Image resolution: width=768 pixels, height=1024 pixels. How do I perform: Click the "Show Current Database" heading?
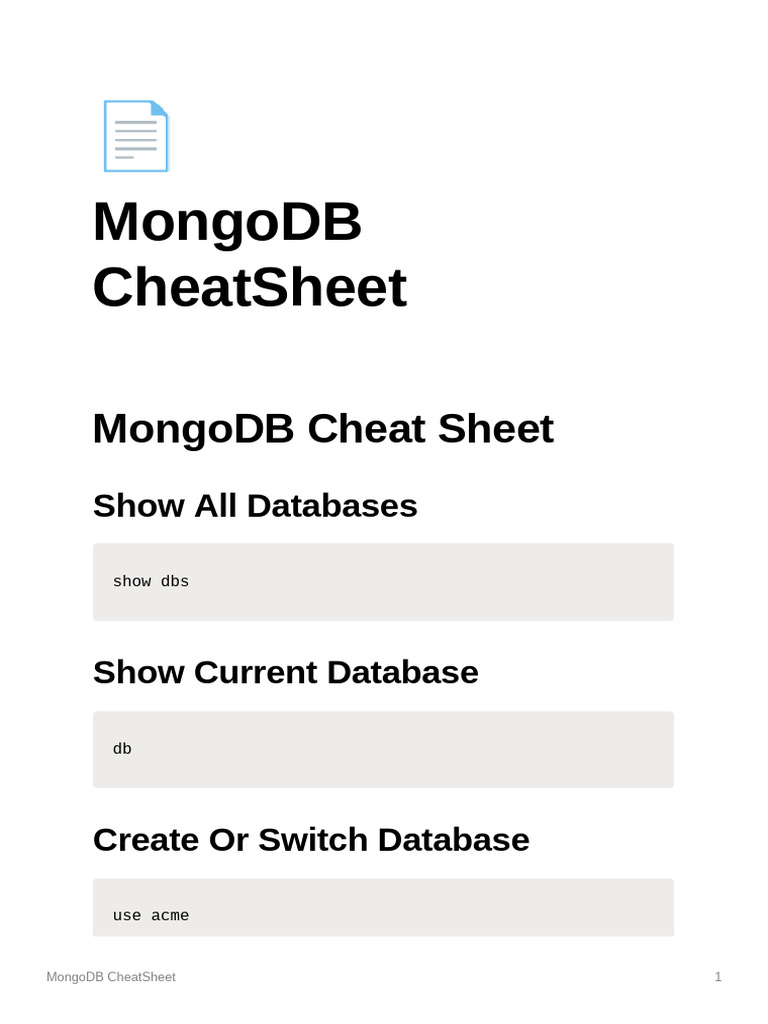(285, 672)
